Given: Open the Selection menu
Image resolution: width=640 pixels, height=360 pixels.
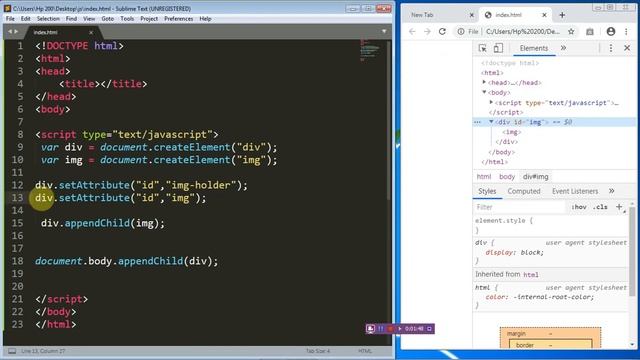Looking at the screenshot, I should (x=48, y=19).
